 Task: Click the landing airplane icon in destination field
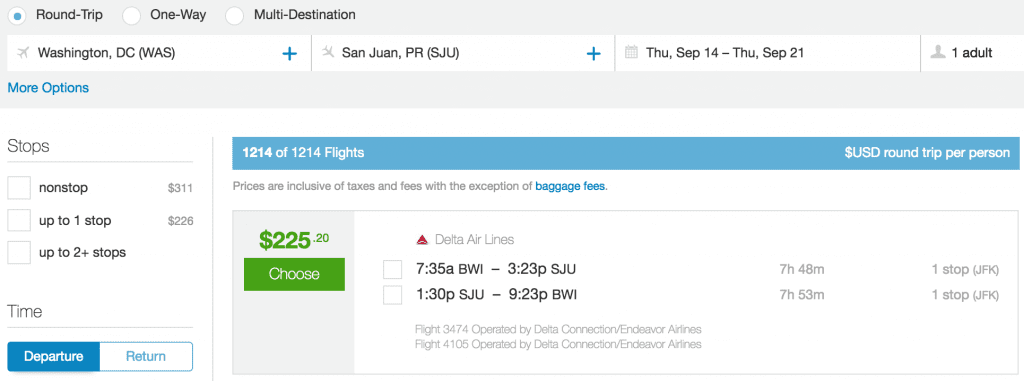328,52
